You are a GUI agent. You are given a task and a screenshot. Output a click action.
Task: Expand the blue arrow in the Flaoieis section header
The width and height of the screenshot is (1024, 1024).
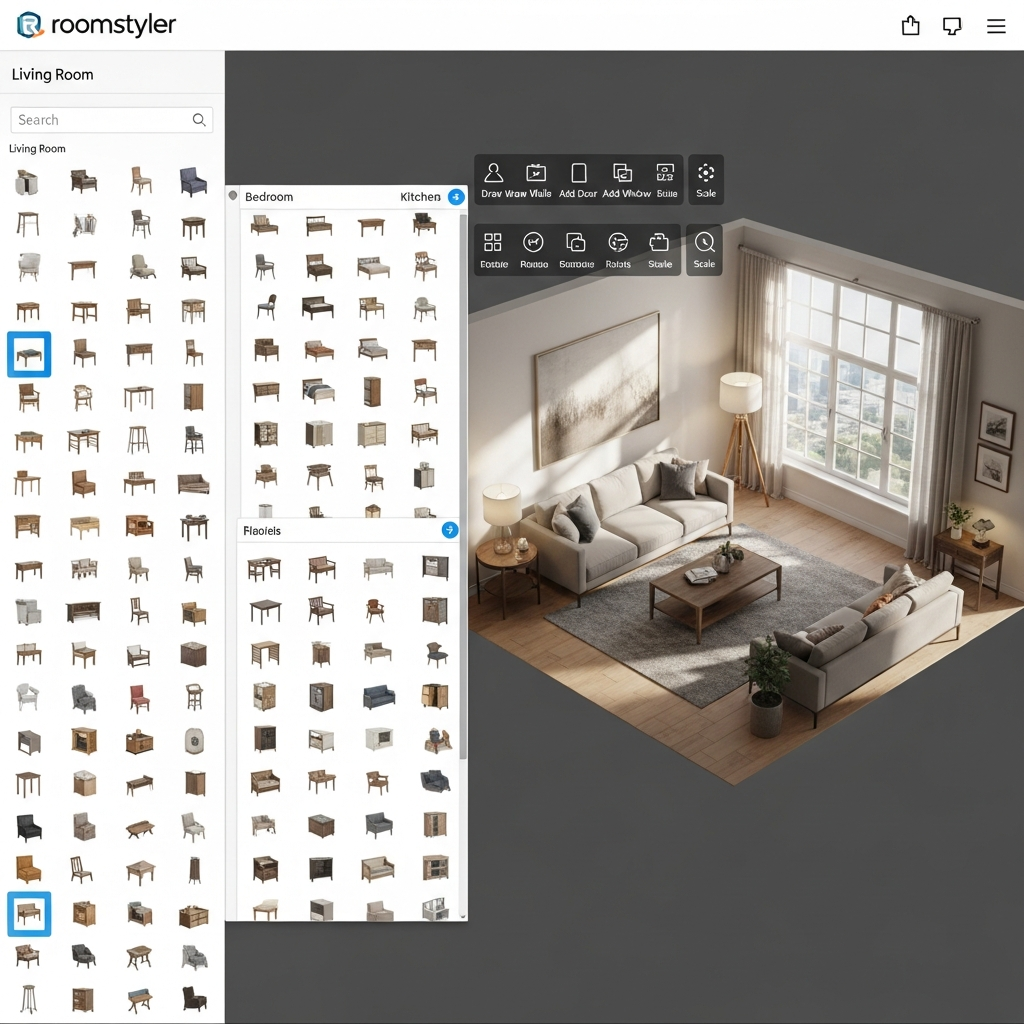[x=450, y=530]
